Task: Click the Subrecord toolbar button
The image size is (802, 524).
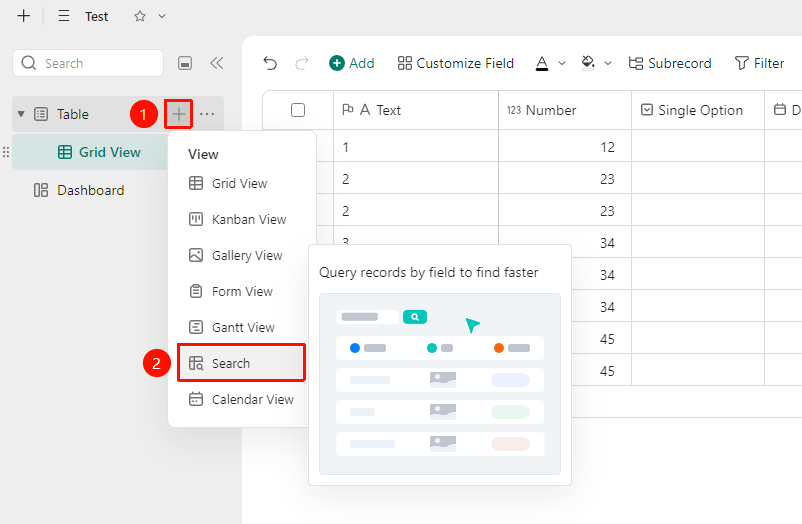Action: pyautogui.click(x=670, y=63)
